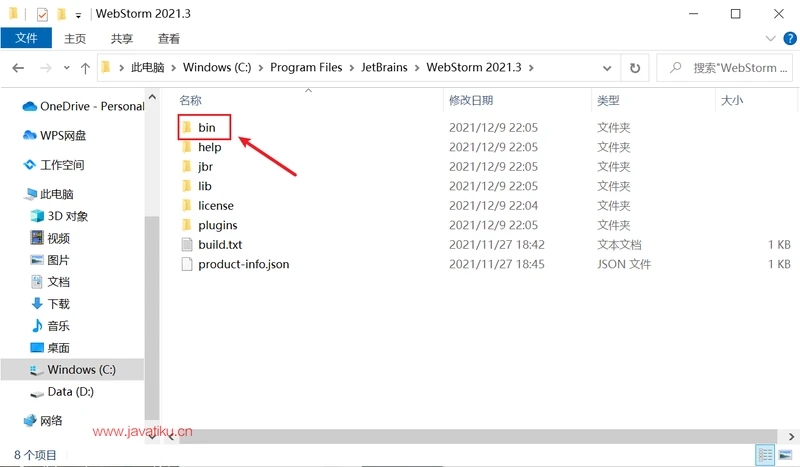Open 音乐 folder in sidebar
The width and height of the screenshot is (800, 467).
tap(50, 326)
